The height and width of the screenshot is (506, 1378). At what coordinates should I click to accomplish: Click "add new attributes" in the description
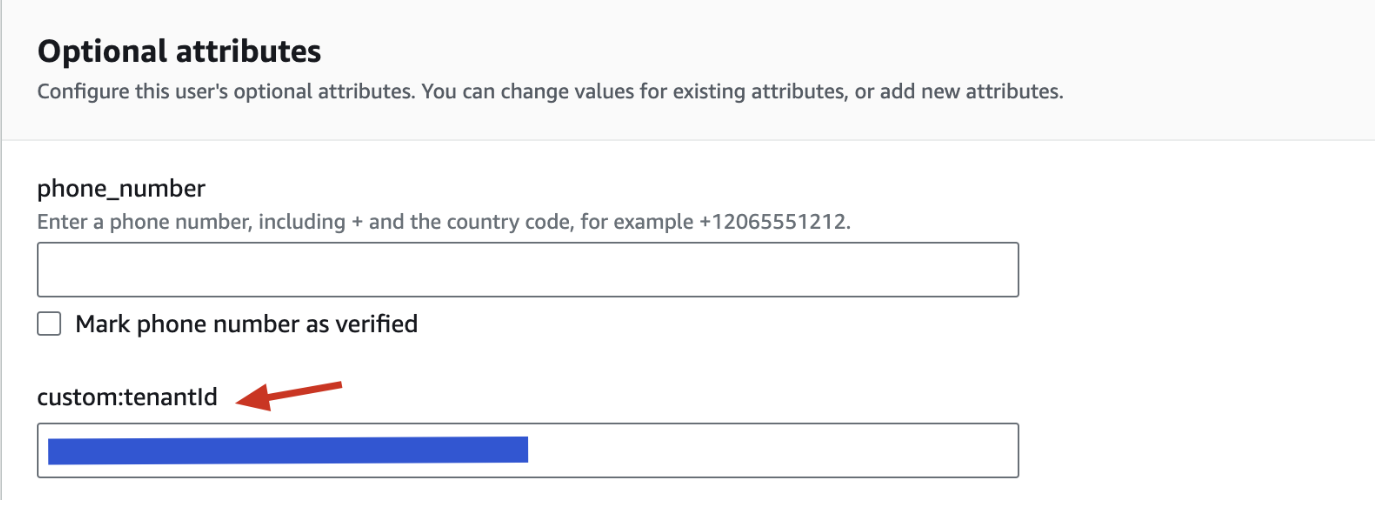(970, 92)
